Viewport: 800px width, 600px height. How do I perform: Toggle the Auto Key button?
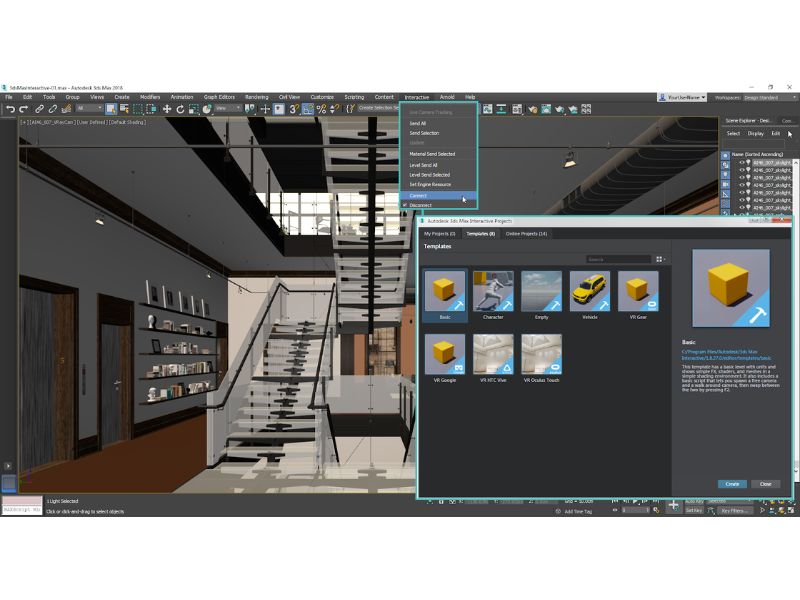click(x=696, y=499)
